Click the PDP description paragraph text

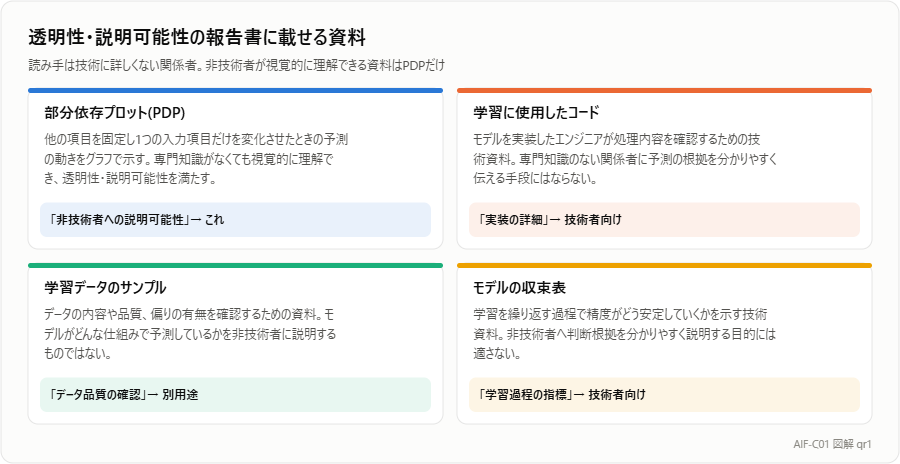pos(196,159)
